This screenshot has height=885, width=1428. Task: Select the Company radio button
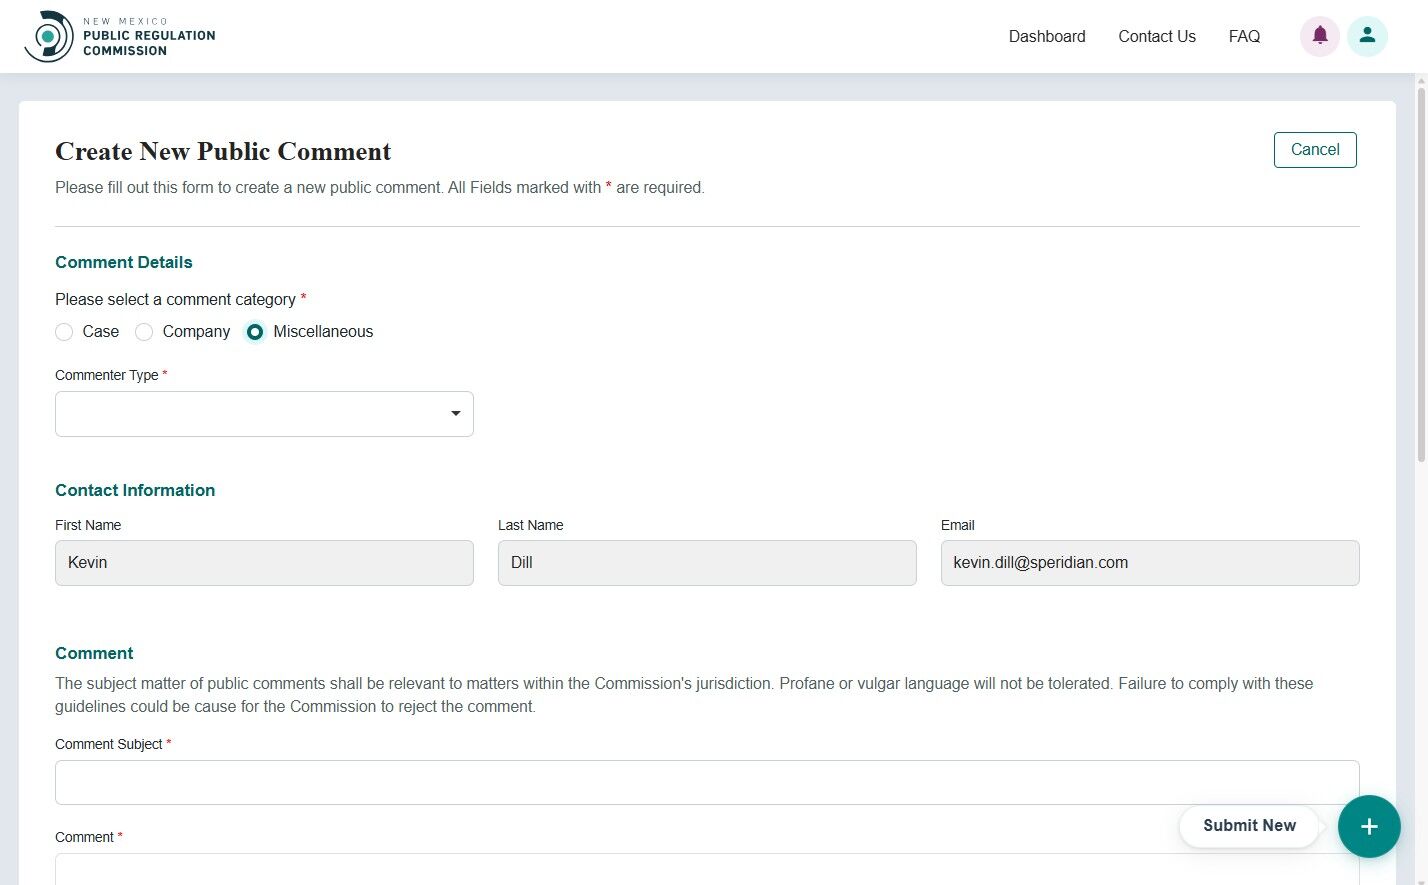[x=143, y=332]
